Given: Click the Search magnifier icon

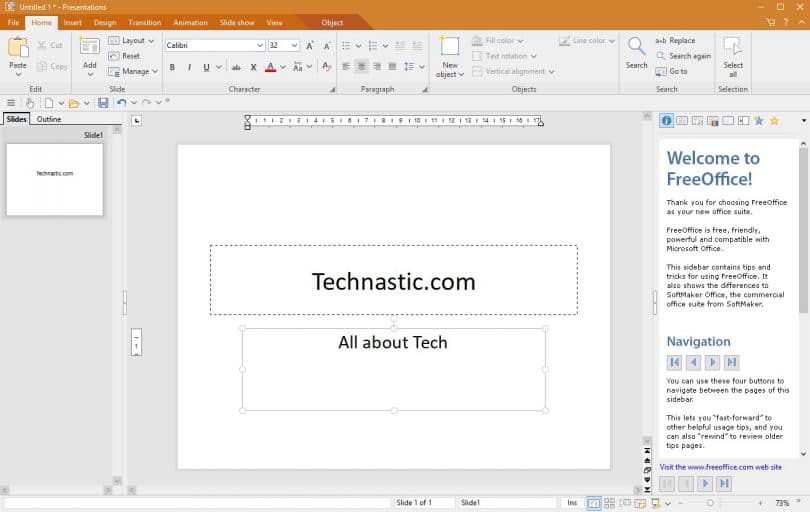Looking at the screenshot, I should (x=636, y=47).
